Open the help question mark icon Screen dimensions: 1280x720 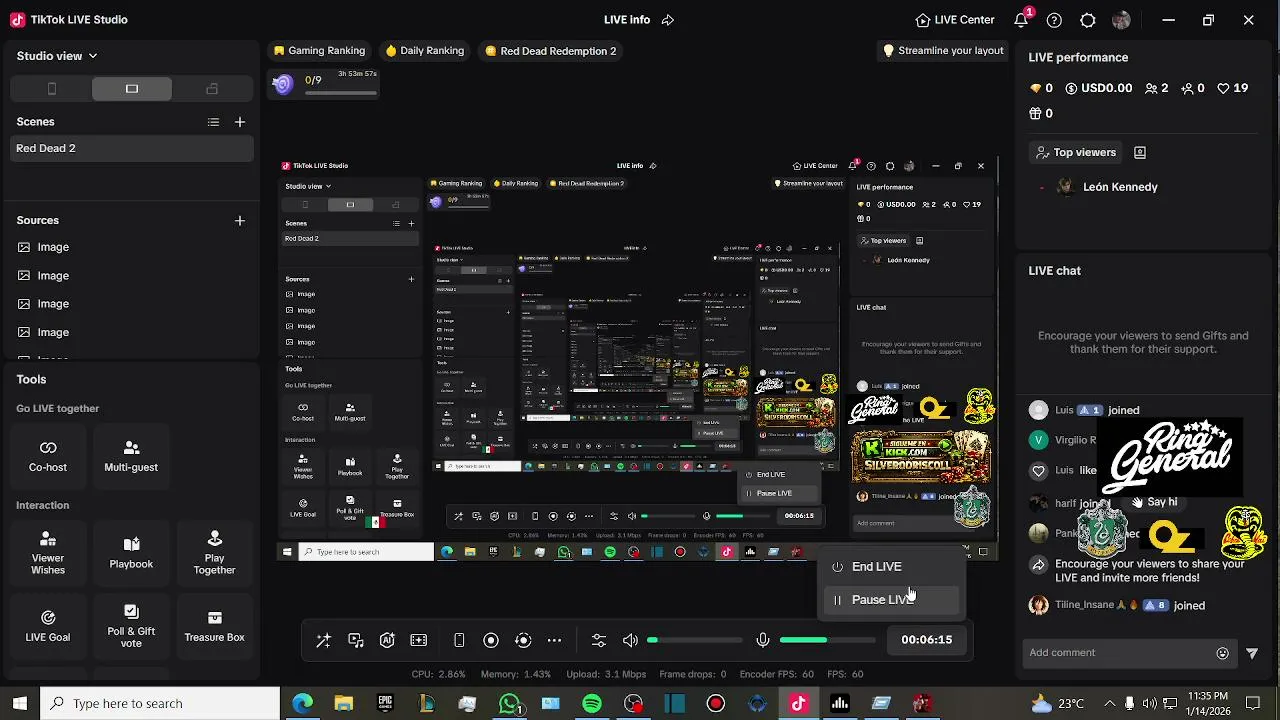pyautogui.click(x=1054, y=20)
